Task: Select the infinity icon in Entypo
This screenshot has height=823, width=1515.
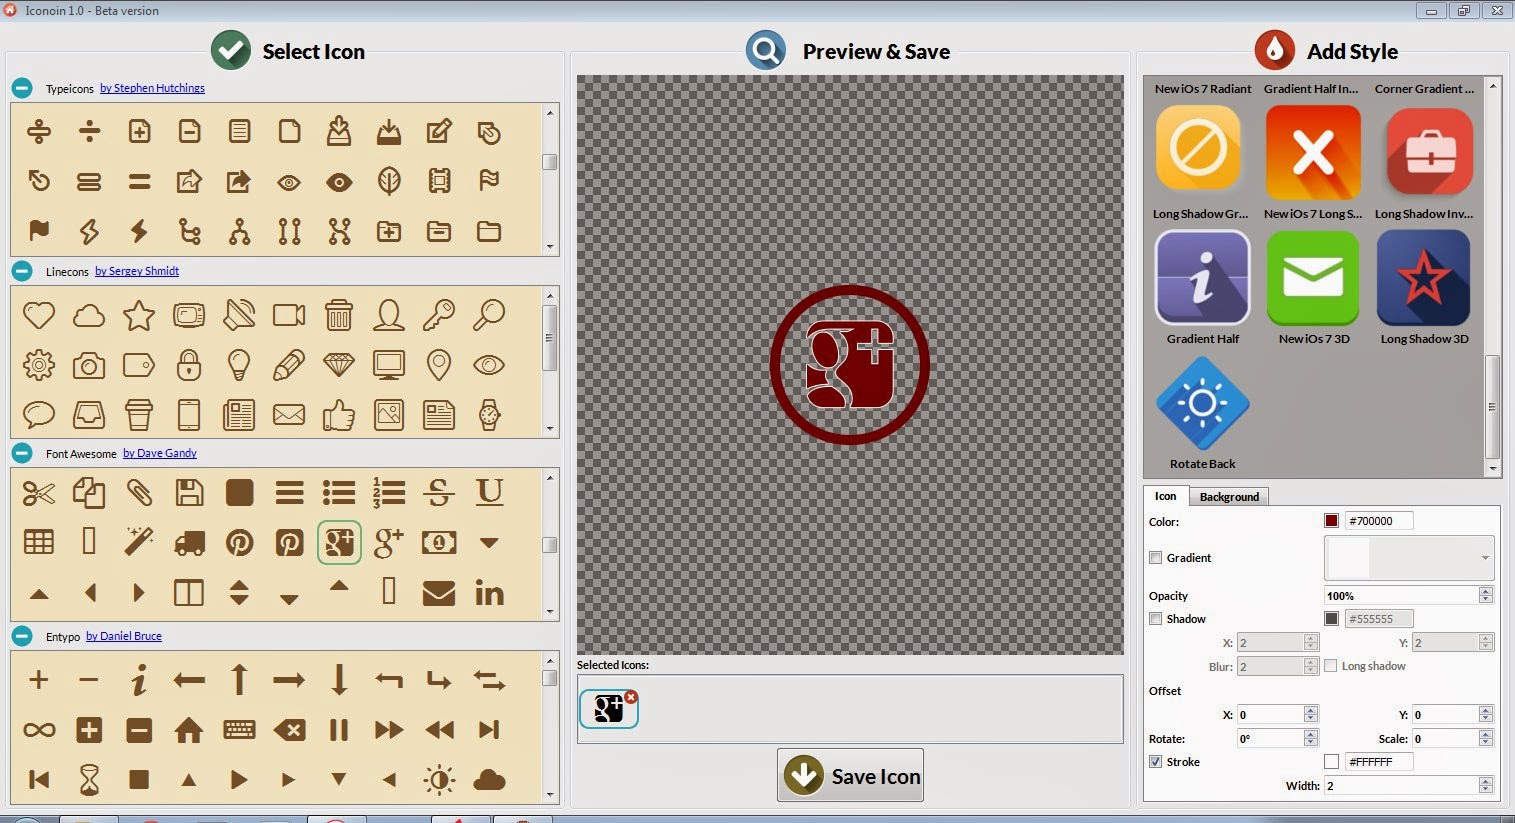Action: coord(39,730)
